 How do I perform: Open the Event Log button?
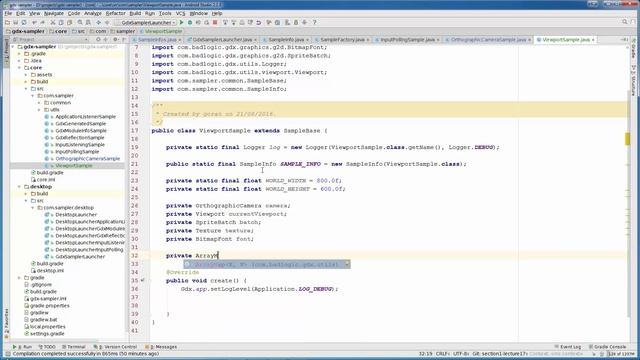click(568, 347)
